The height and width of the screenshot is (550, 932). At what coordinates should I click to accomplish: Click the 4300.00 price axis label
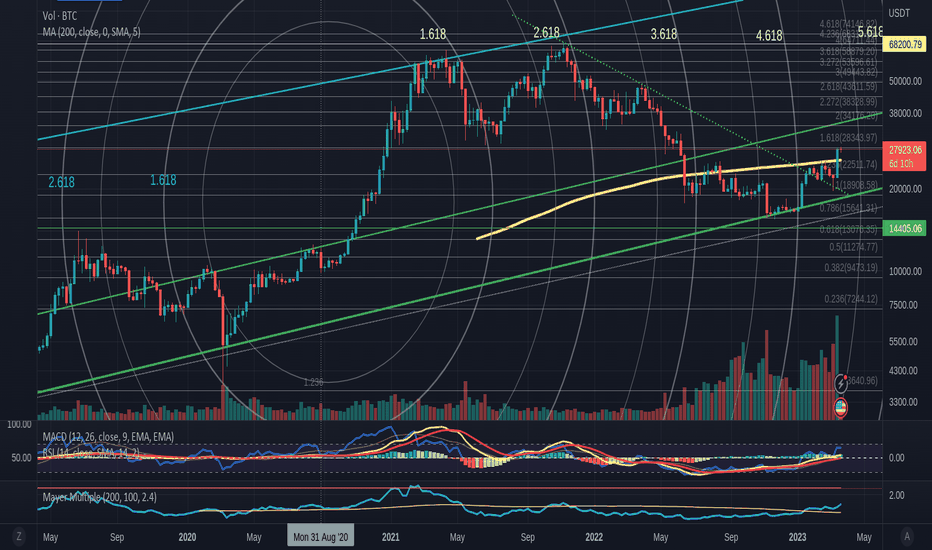point(905,370)
